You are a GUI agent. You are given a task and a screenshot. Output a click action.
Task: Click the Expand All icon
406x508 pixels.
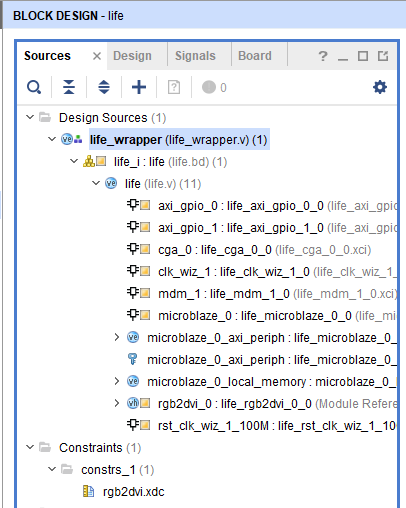[x=104, y=87]
